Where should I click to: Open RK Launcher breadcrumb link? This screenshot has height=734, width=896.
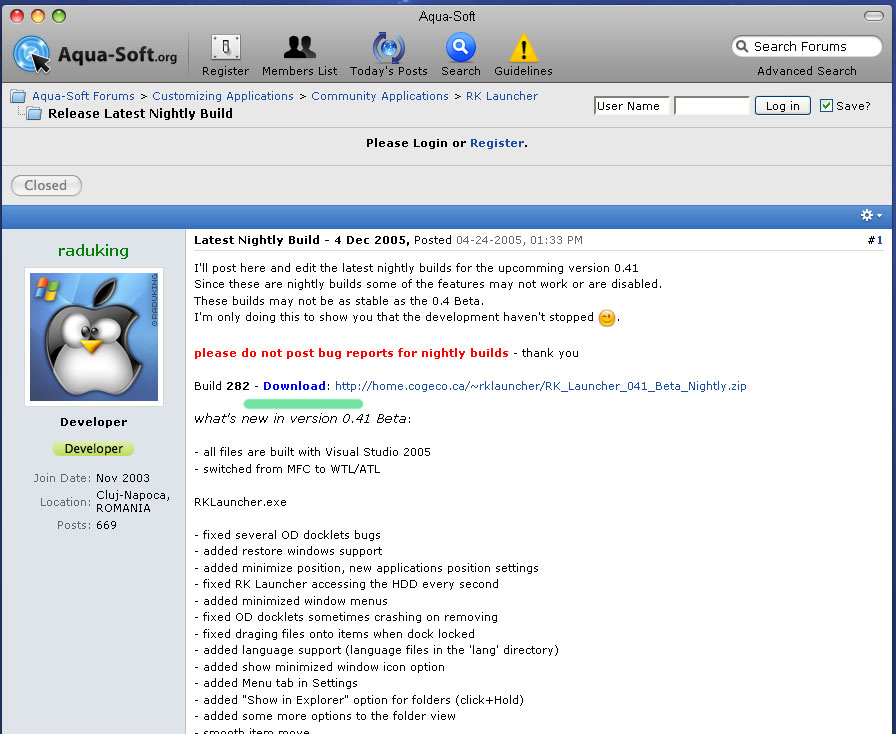pos(502,96)
